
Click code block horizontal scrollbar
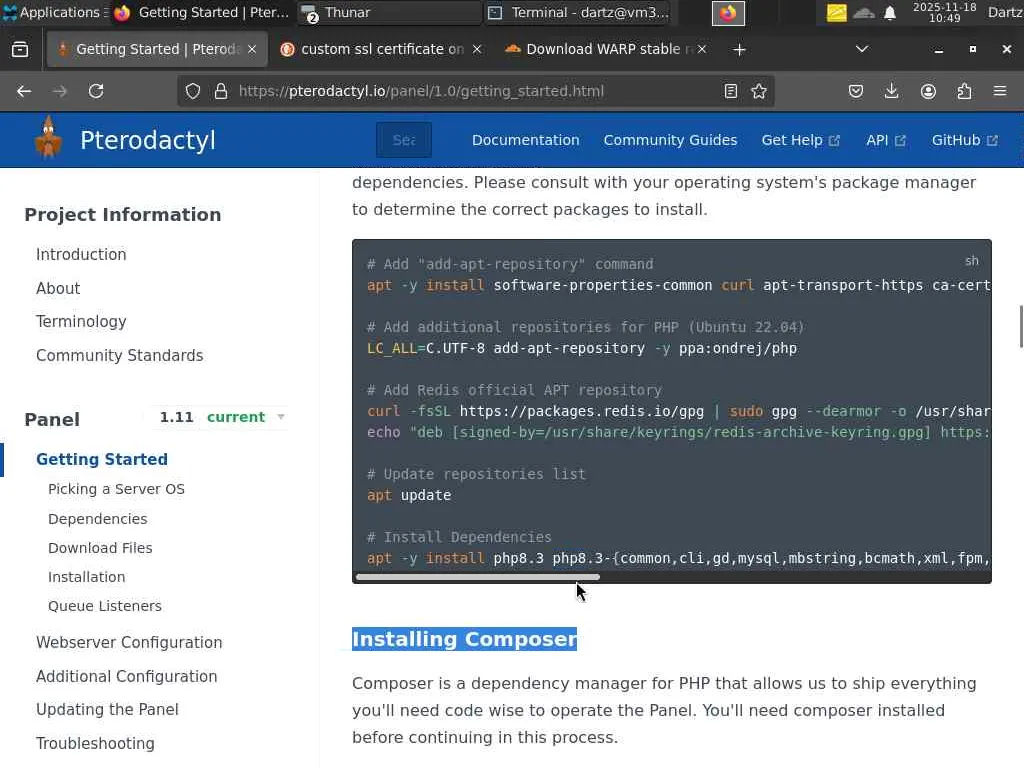[477, 577]
